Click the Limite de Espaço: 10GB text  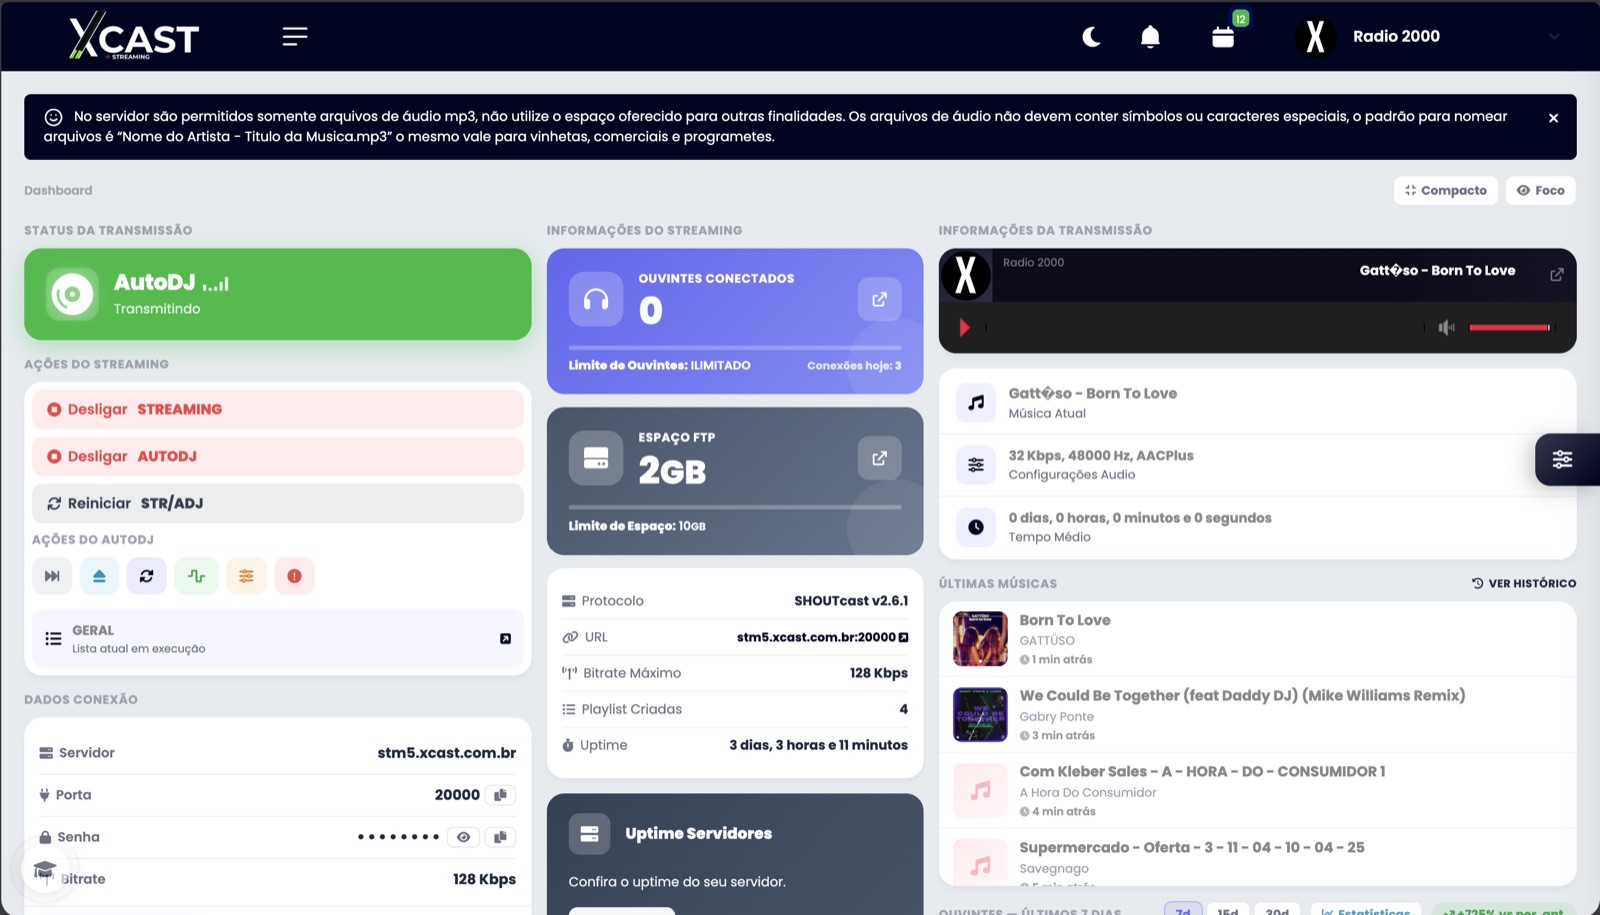point(637,526)
